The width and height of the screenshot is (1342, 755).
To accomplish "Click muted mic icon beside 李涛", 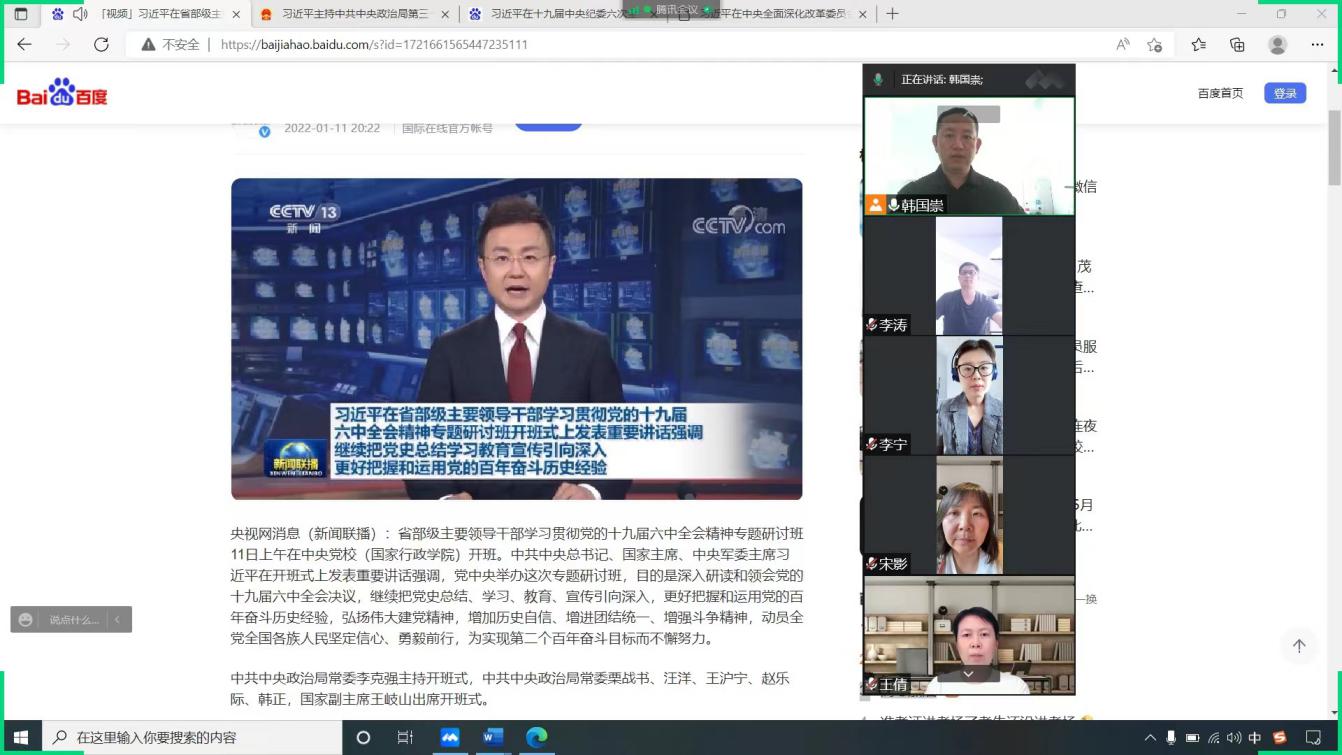I will click(x=872, y=325).
